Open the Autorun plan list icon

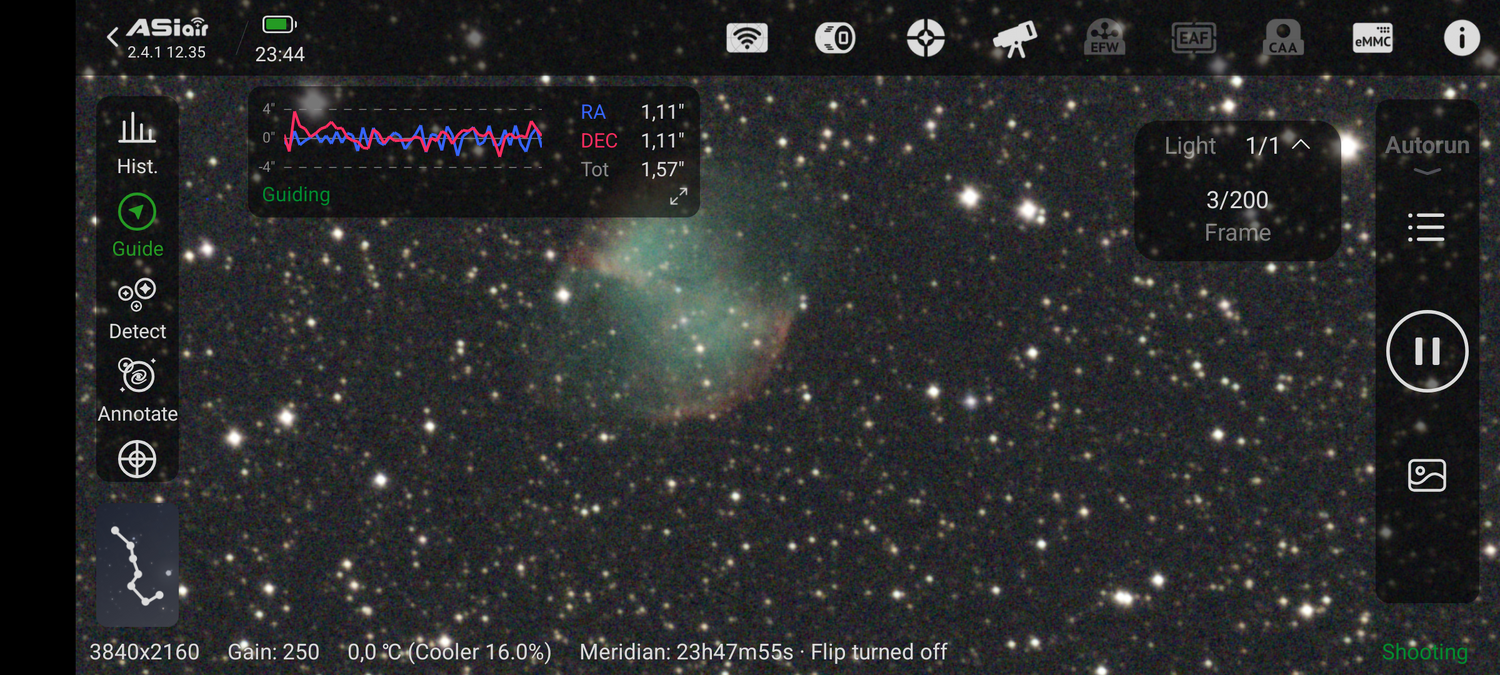coord(1426,228)
